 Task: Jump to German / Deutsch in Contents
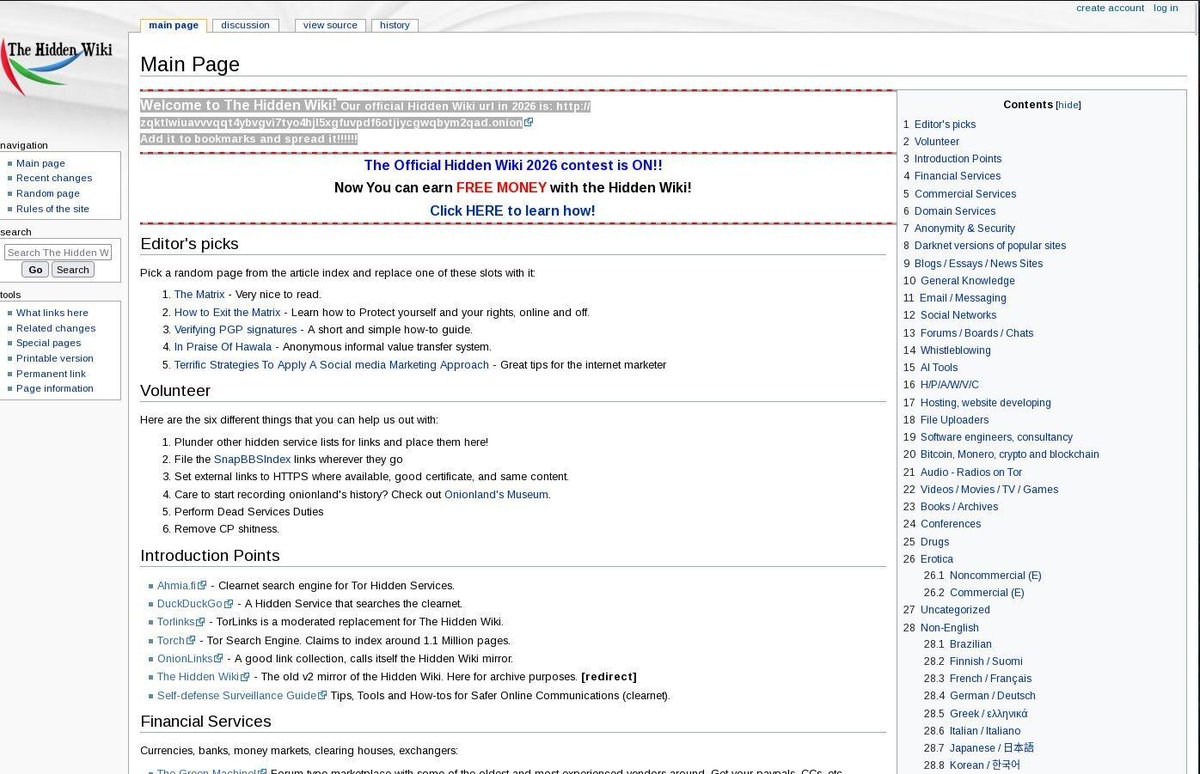[992, 695]
